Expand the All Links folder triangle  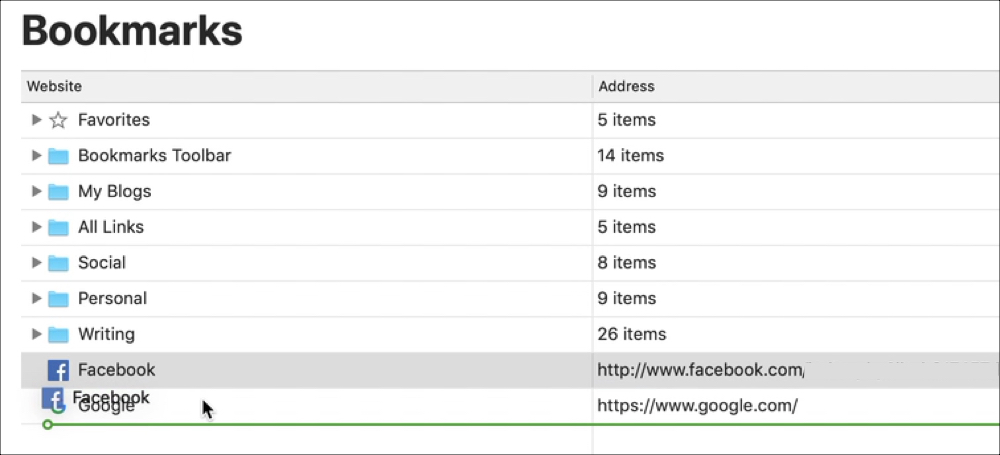[36, 227]
